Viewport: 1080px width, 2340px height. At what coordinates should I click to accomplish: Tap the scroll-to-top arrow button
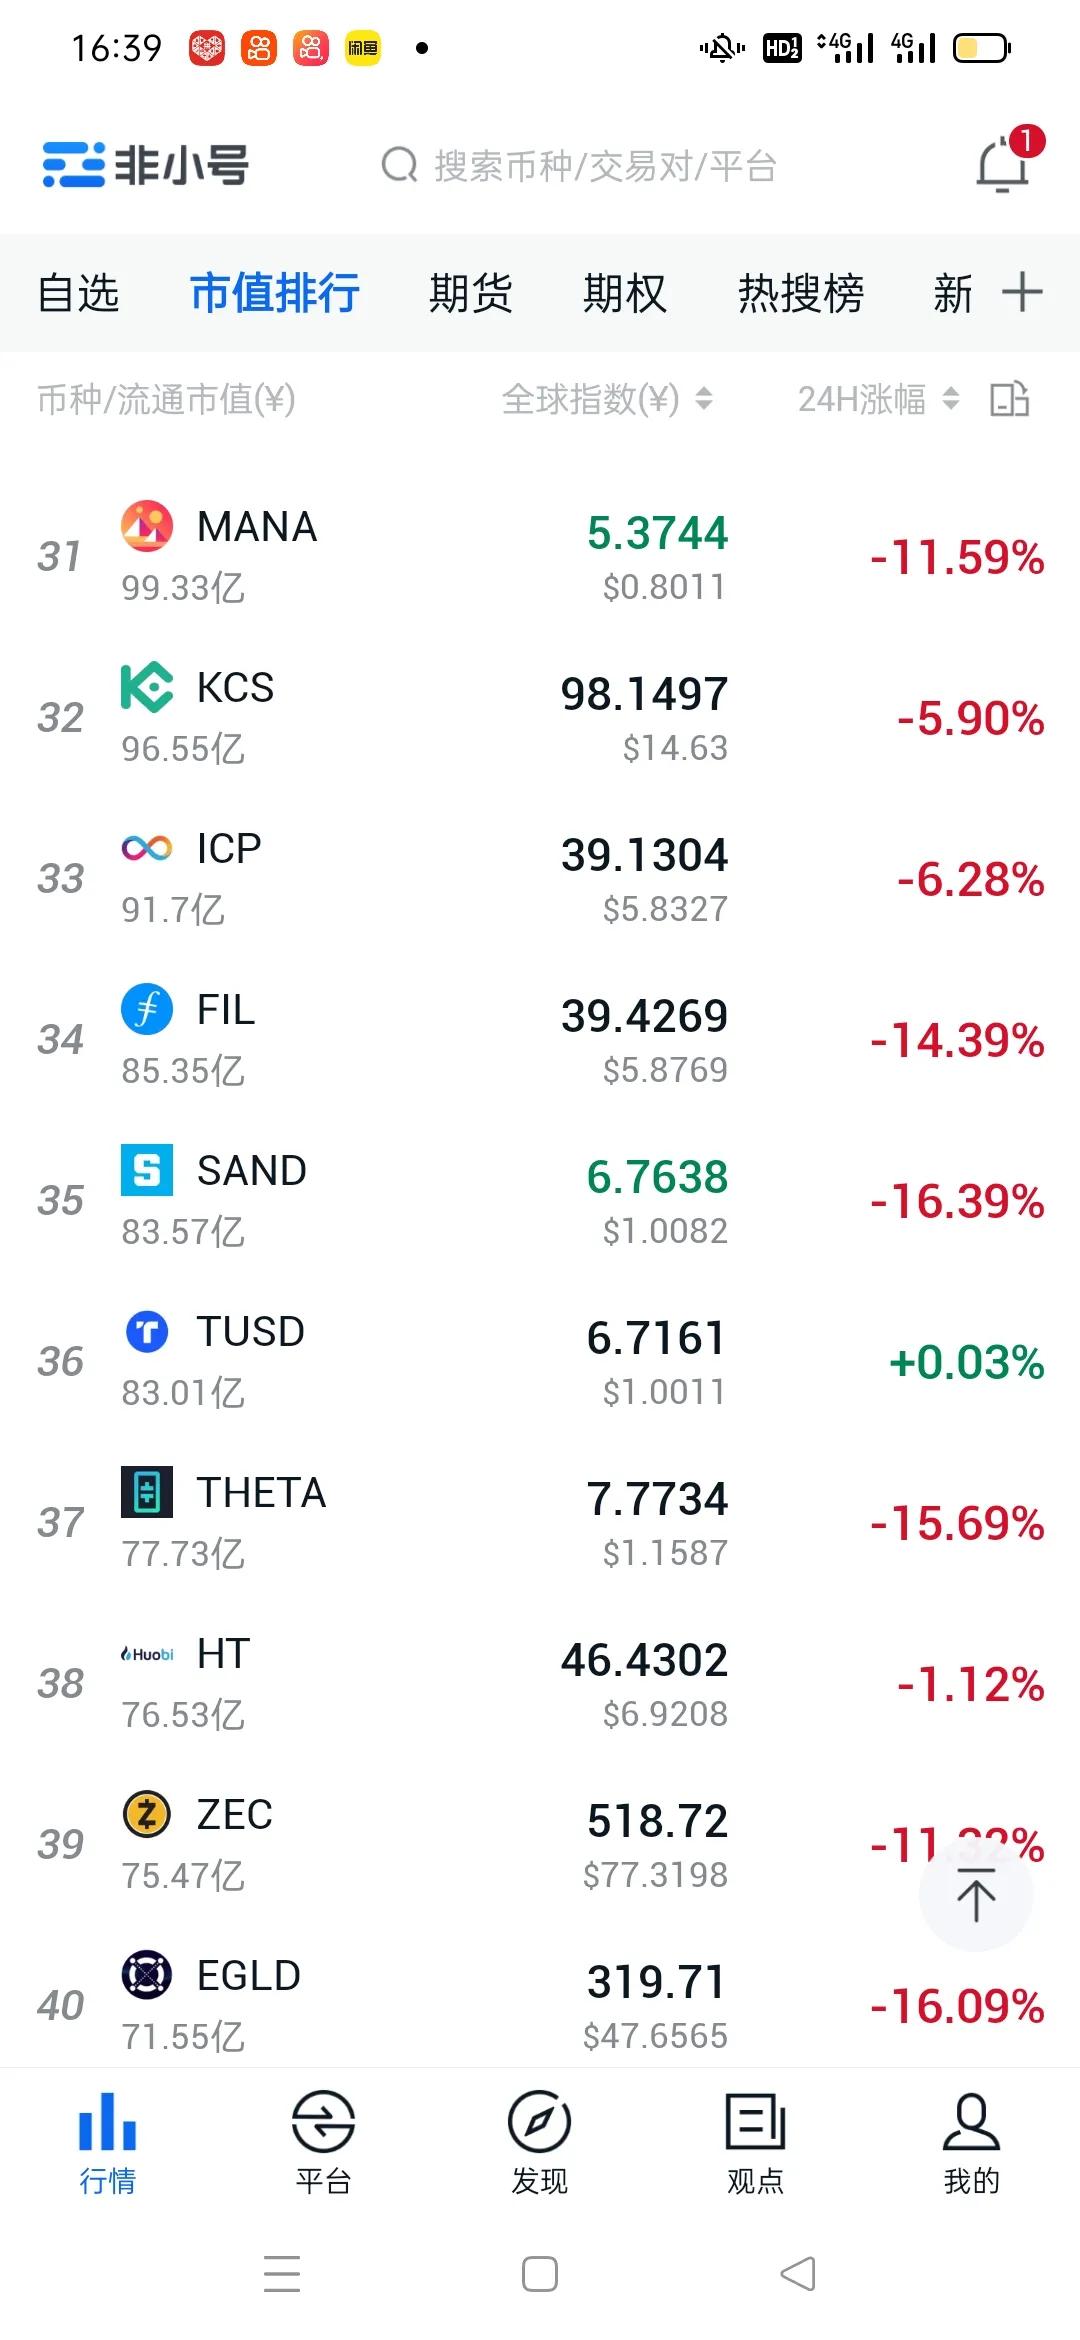click(x=975, y=1896)
